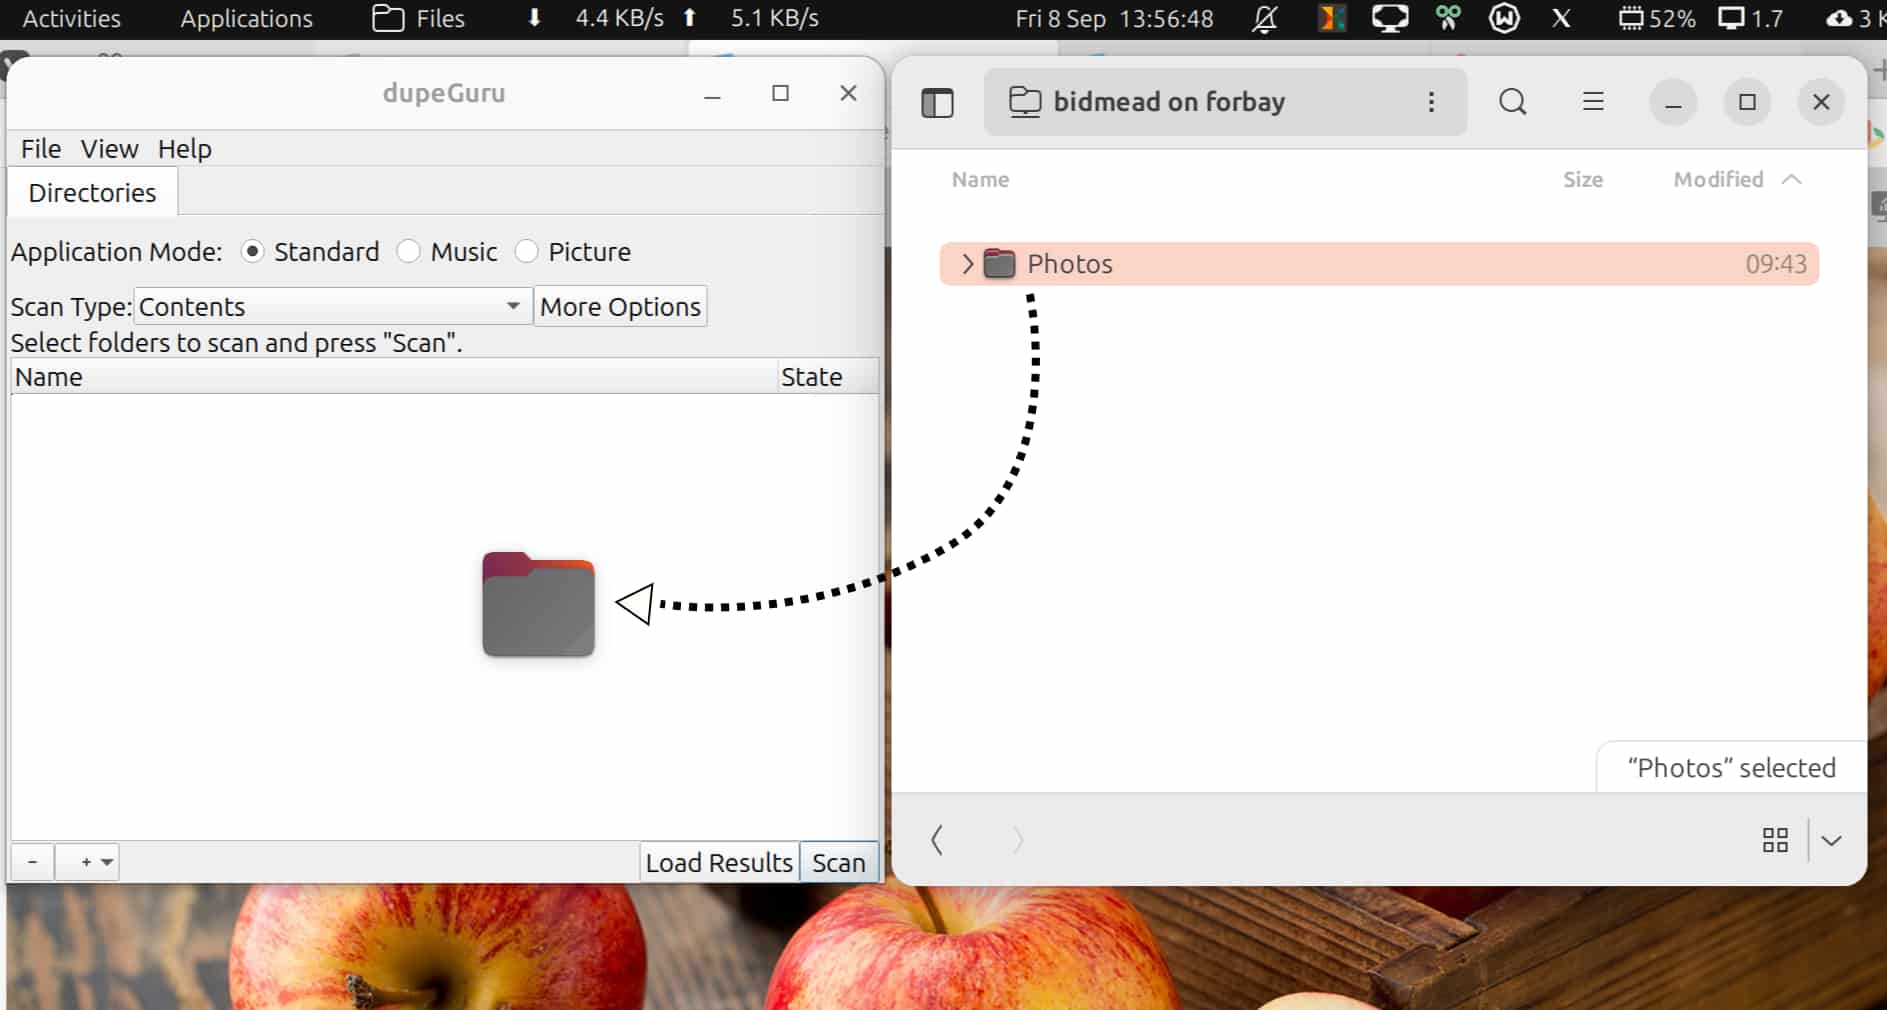Open the plus add-folder dropdown

(x=88, y=861)
